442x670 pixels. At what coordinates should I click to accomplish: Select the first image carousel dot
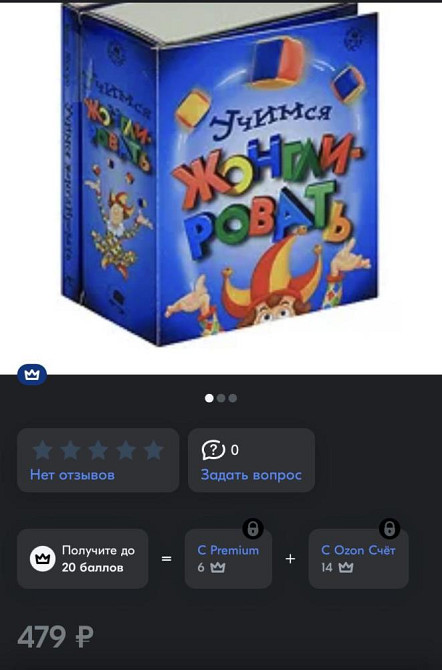pyautogui.click(x=209, y=398)
